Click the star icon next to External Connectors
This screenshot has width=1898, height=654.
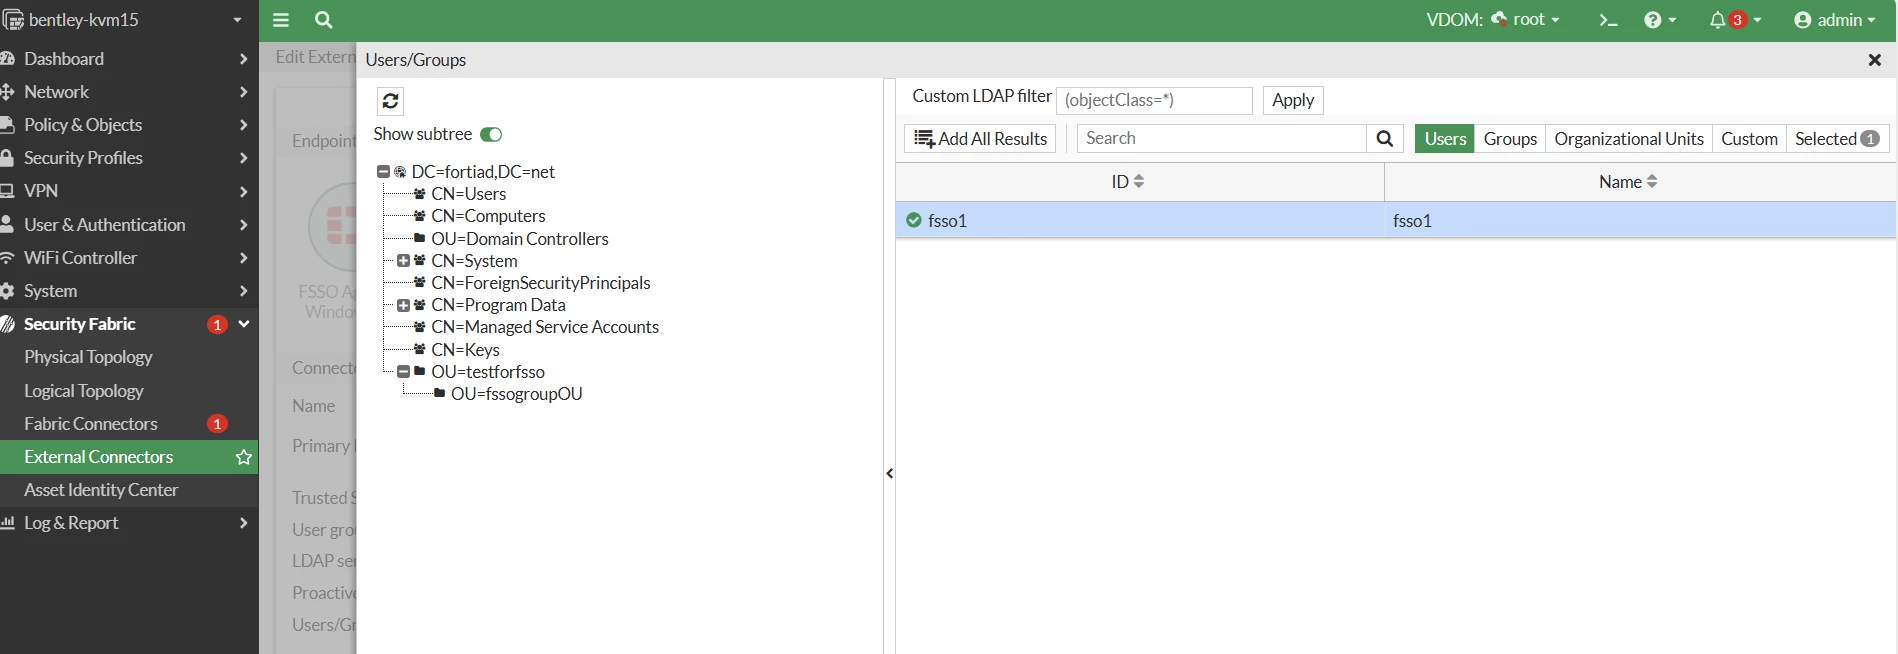(243, 457)
